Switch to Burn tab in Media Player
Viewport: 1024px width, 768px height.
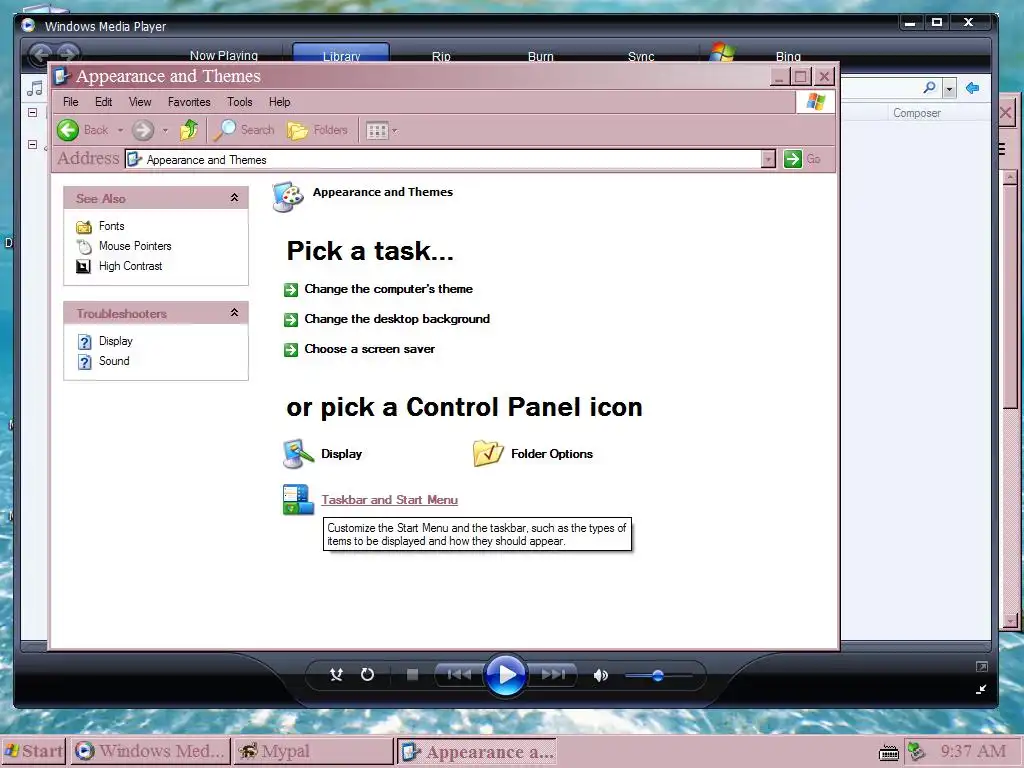541,56
